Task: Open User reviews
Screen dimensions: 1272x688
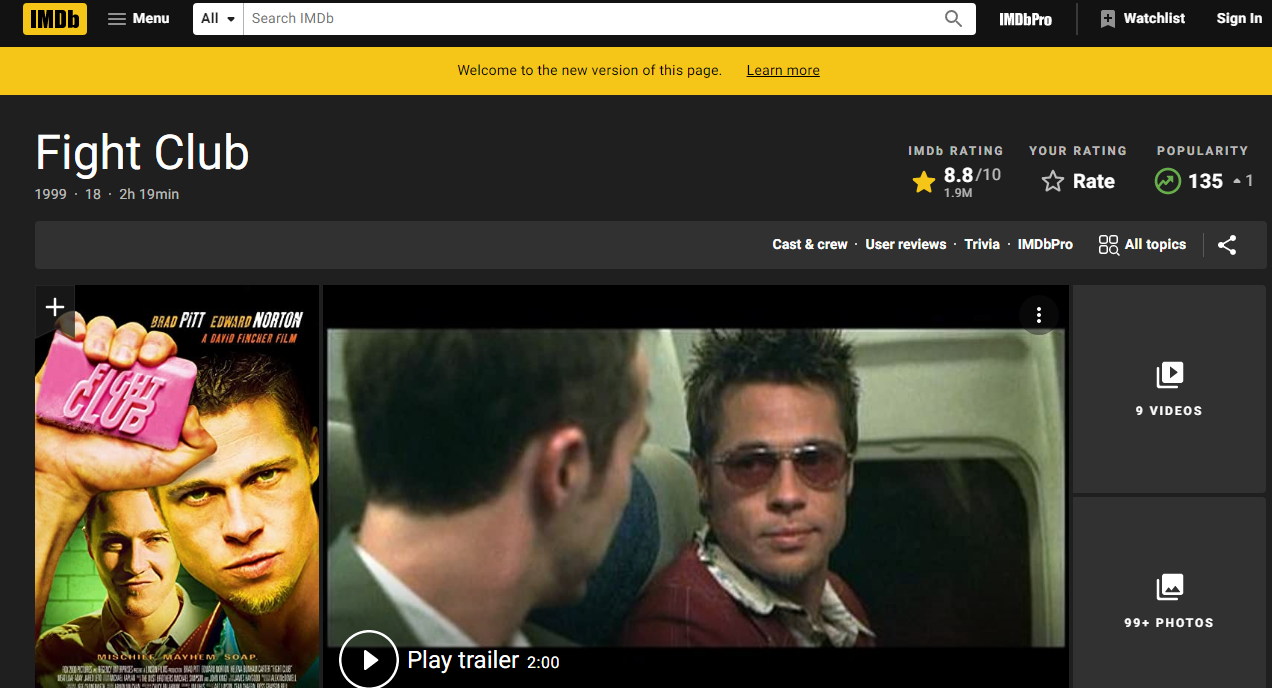Action: pos(906,244)
